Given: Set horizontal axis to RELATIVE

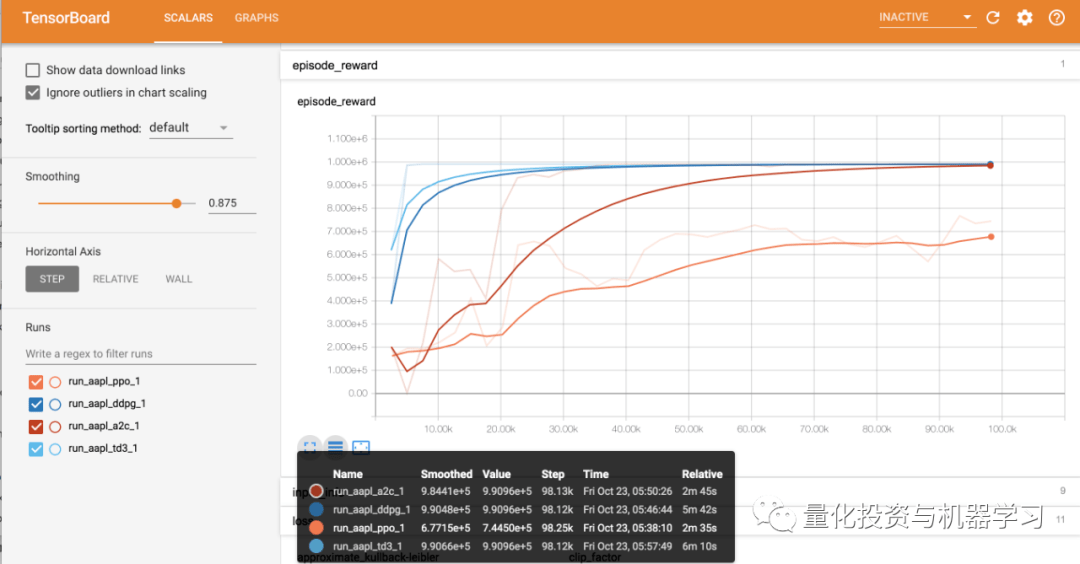Looking at the screenshot, I should tap(115, 279).
